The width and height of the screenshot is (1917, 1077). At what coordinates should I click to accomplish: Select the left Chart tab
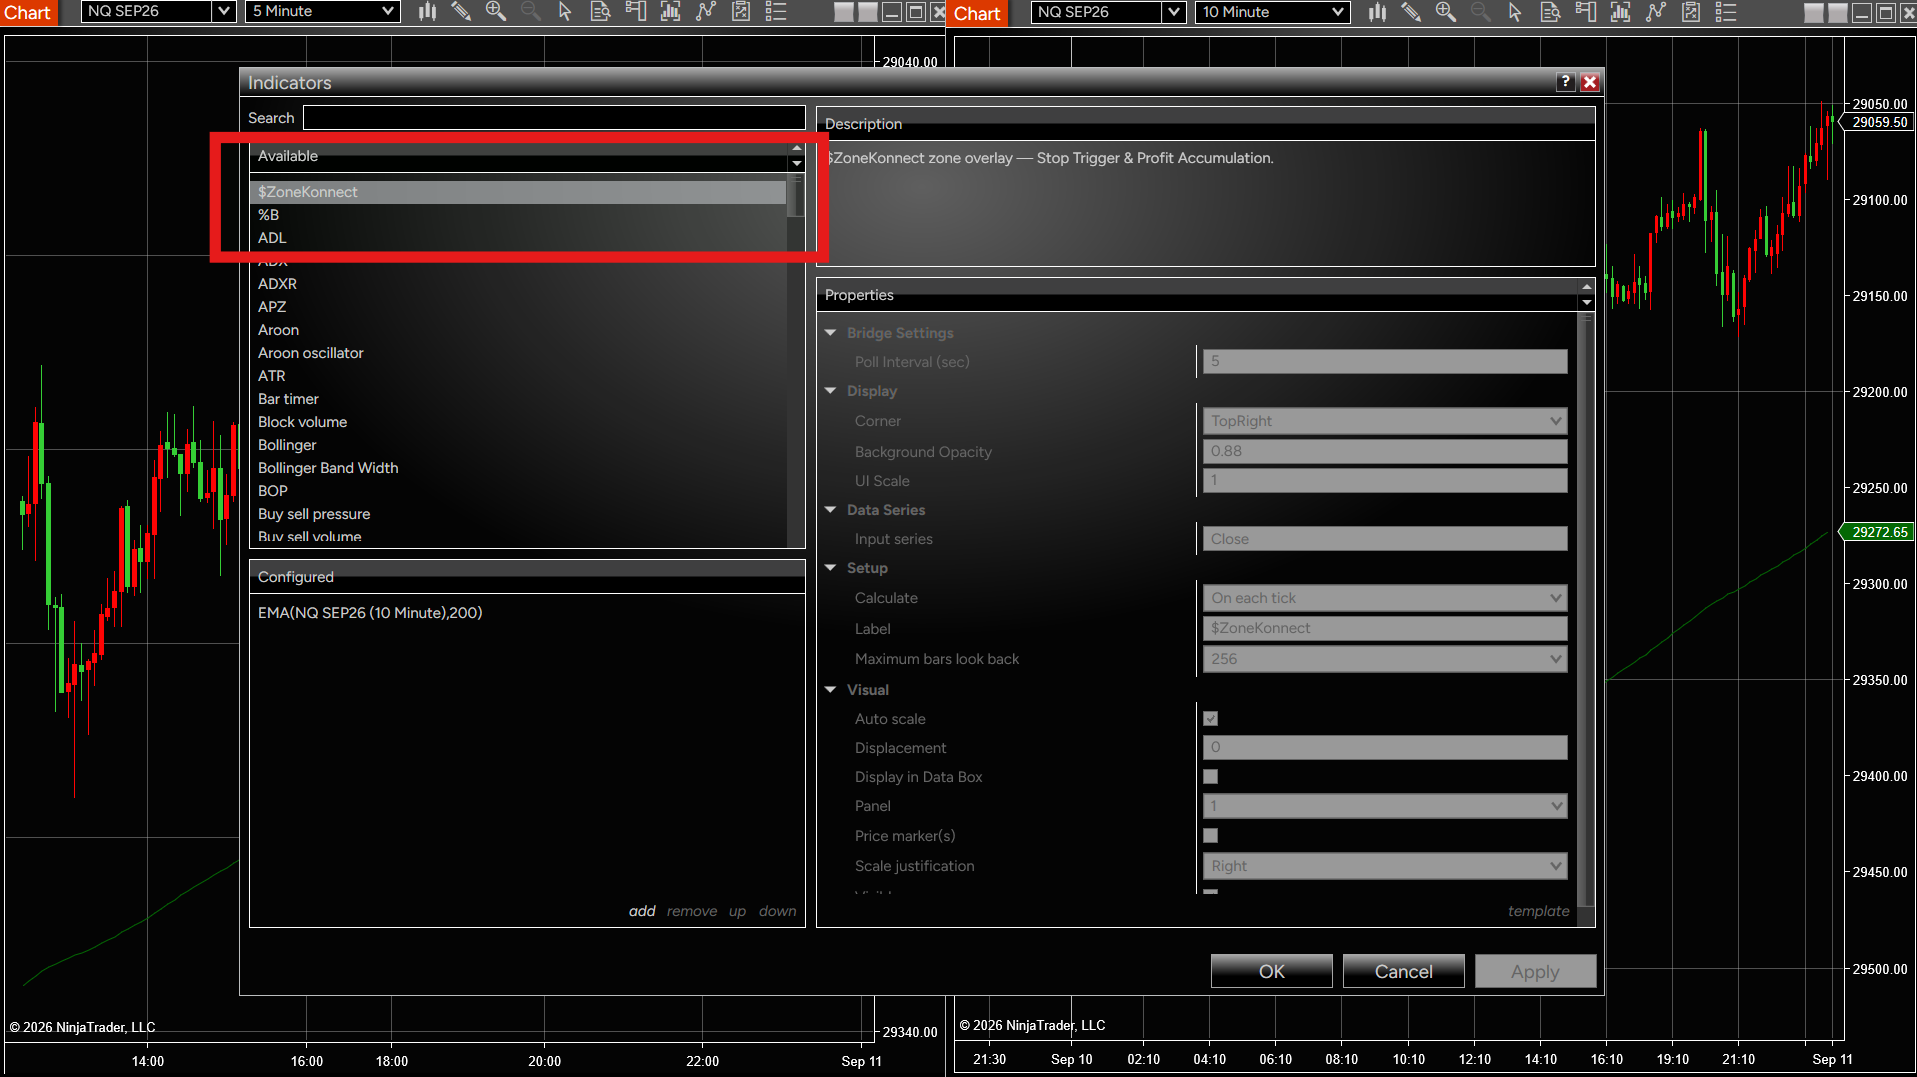[27, 13]
